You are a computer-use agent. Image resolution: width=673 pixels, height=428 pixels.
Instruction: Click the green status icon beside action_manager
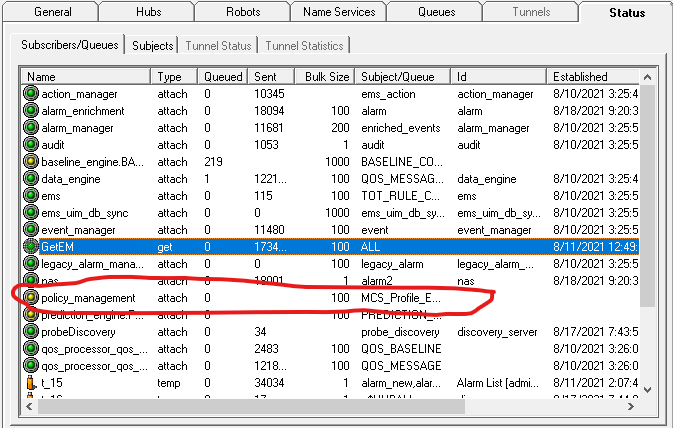point(32,94)
